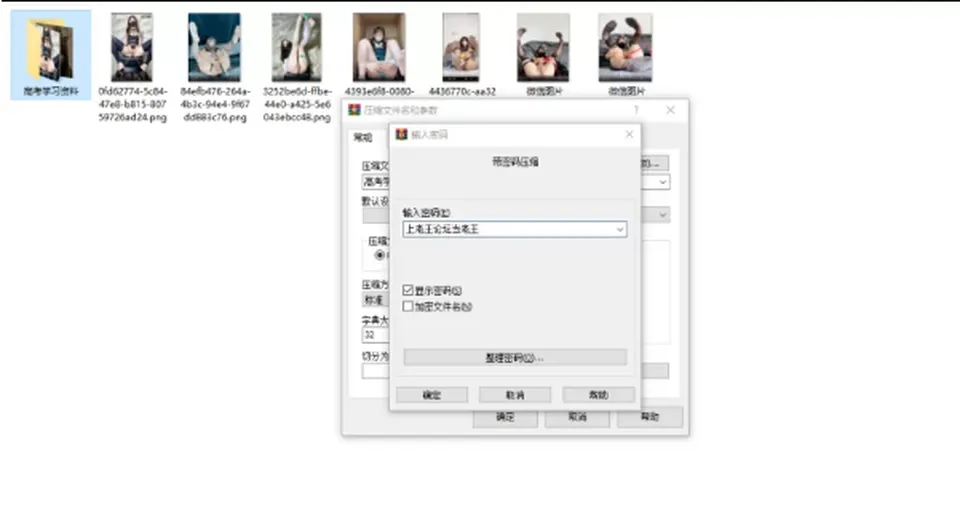960x529 pixels.
Task: Enable the 加密文件名 checkbox
Action: coord(408,306)
